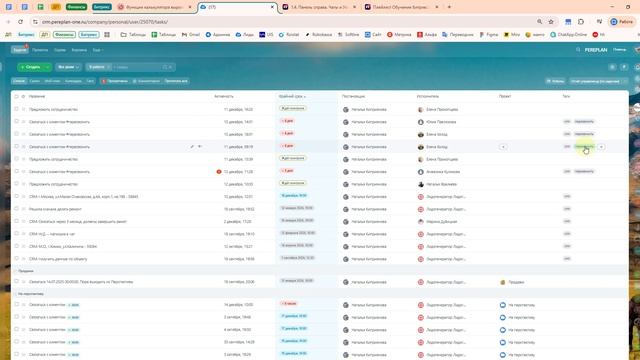Image resolution: width=640 pixels, height=360 pixels.
Task: Switch to the Мой план view tab
Action: point(52,81)
